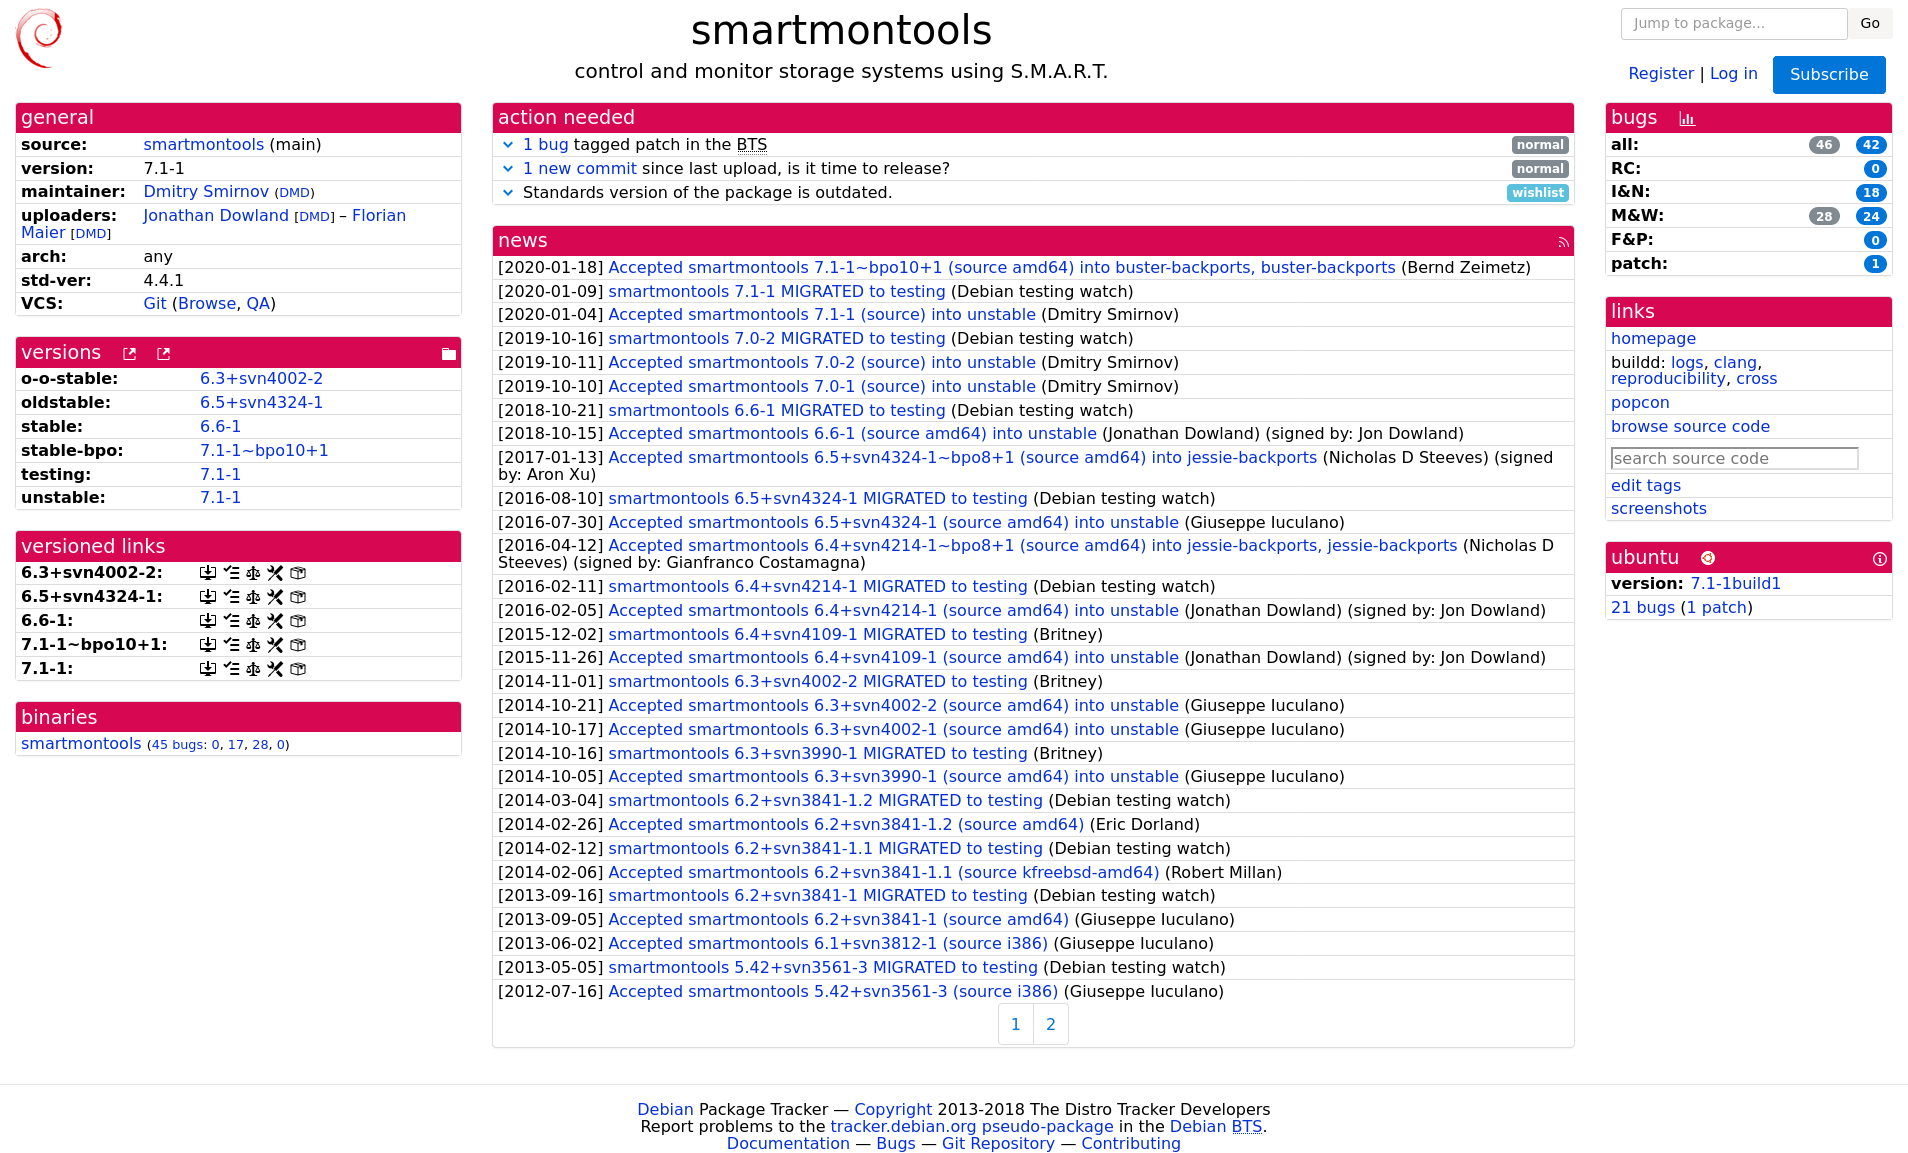Image resolution: width=1908 pixels, height=1153 pixels.
Task: Click the Debian swirl logo
Action: 39,38
